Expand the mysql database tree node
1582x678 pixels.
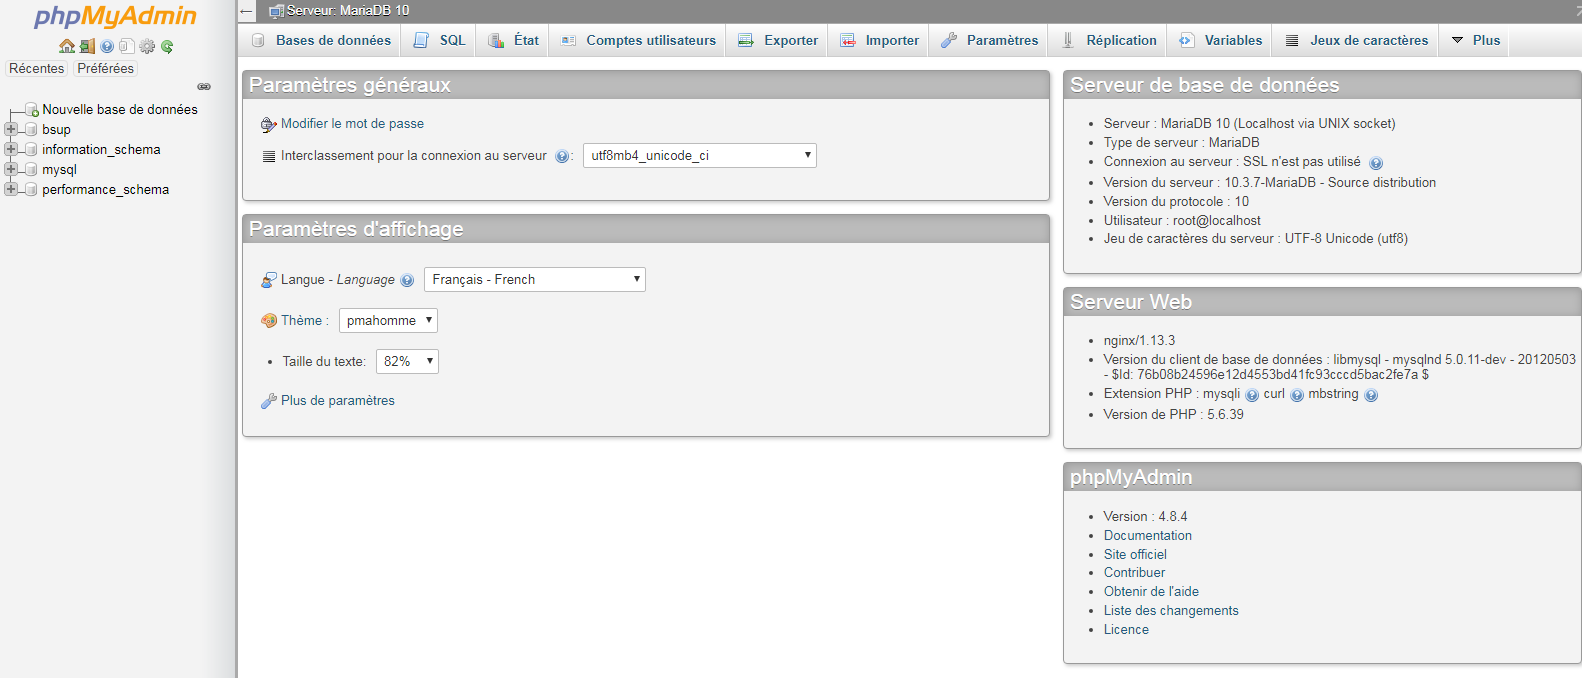11,169
